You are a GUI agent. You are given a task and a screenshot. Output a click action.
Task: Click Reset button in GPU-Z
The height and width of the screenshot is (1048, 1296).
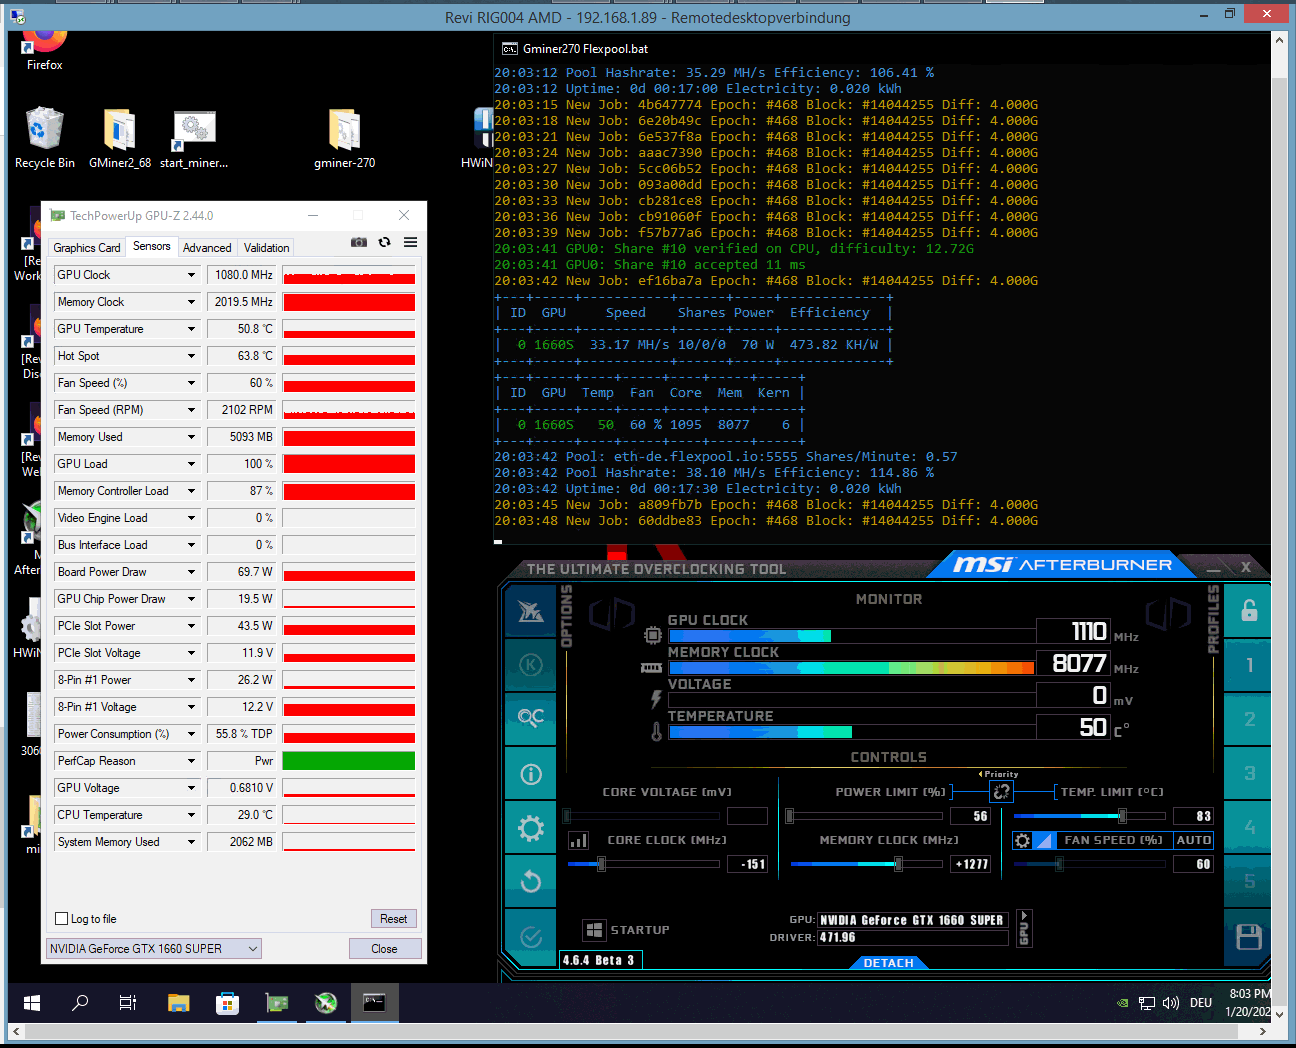point(393,919)
